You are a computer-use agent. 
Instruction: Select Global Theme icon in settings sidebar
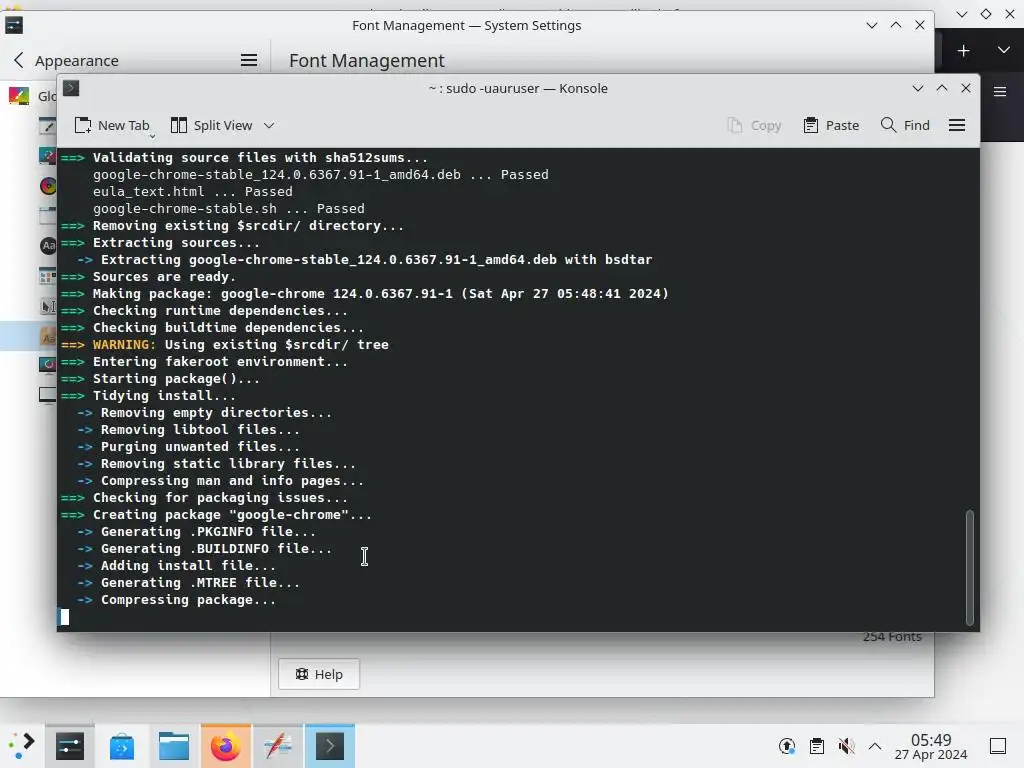(19, 96)
